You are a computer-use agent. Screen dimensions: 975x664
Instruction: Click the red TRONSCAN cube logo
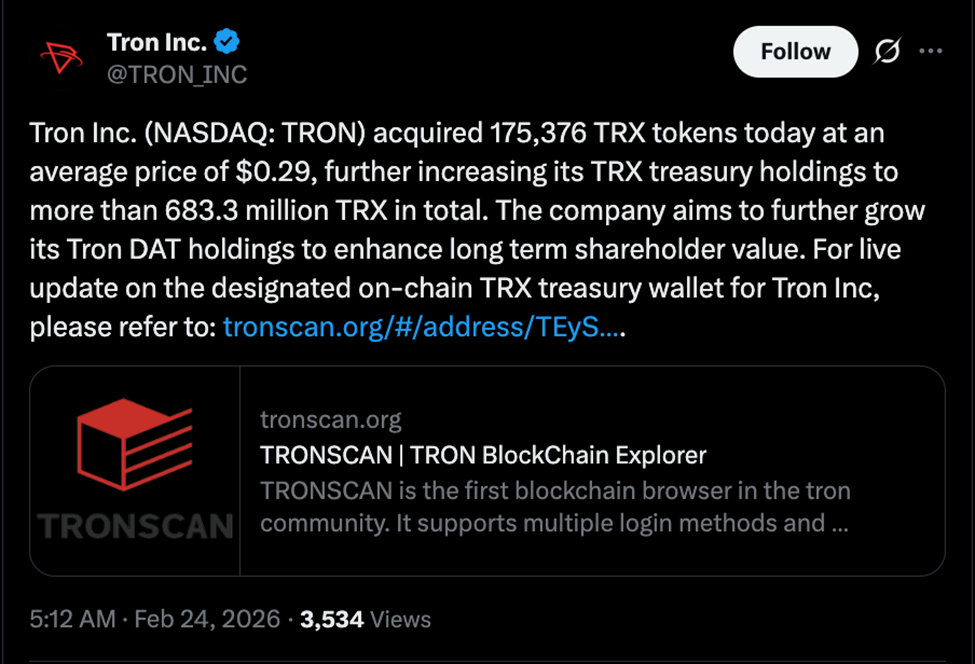[x=135, y=445]
